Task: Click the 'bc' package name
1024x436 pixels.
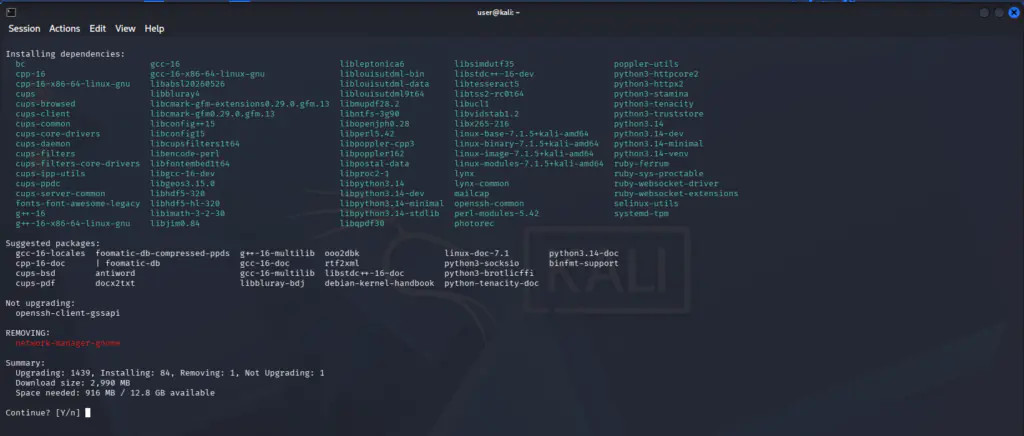Action: coord(20,64)
